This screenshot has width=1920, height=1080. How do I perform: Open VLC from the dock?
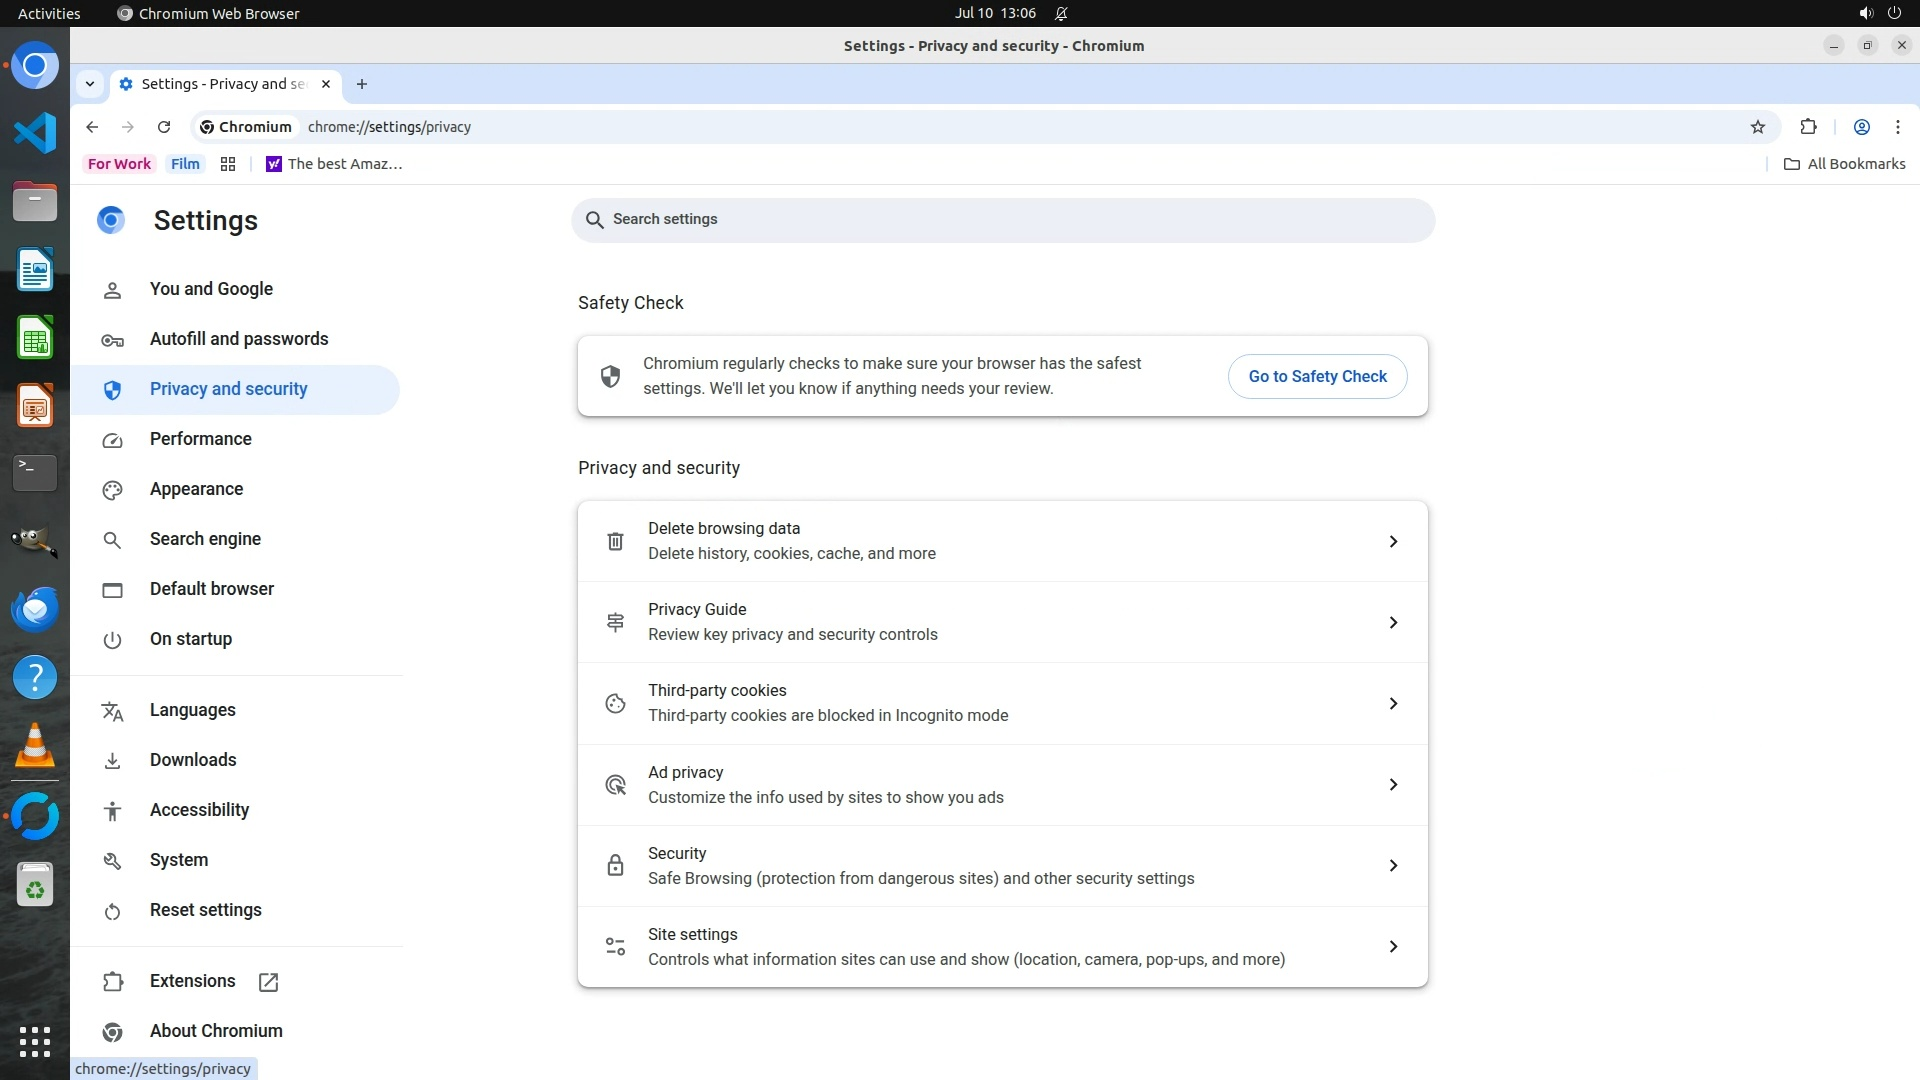[x=35, y=746]
